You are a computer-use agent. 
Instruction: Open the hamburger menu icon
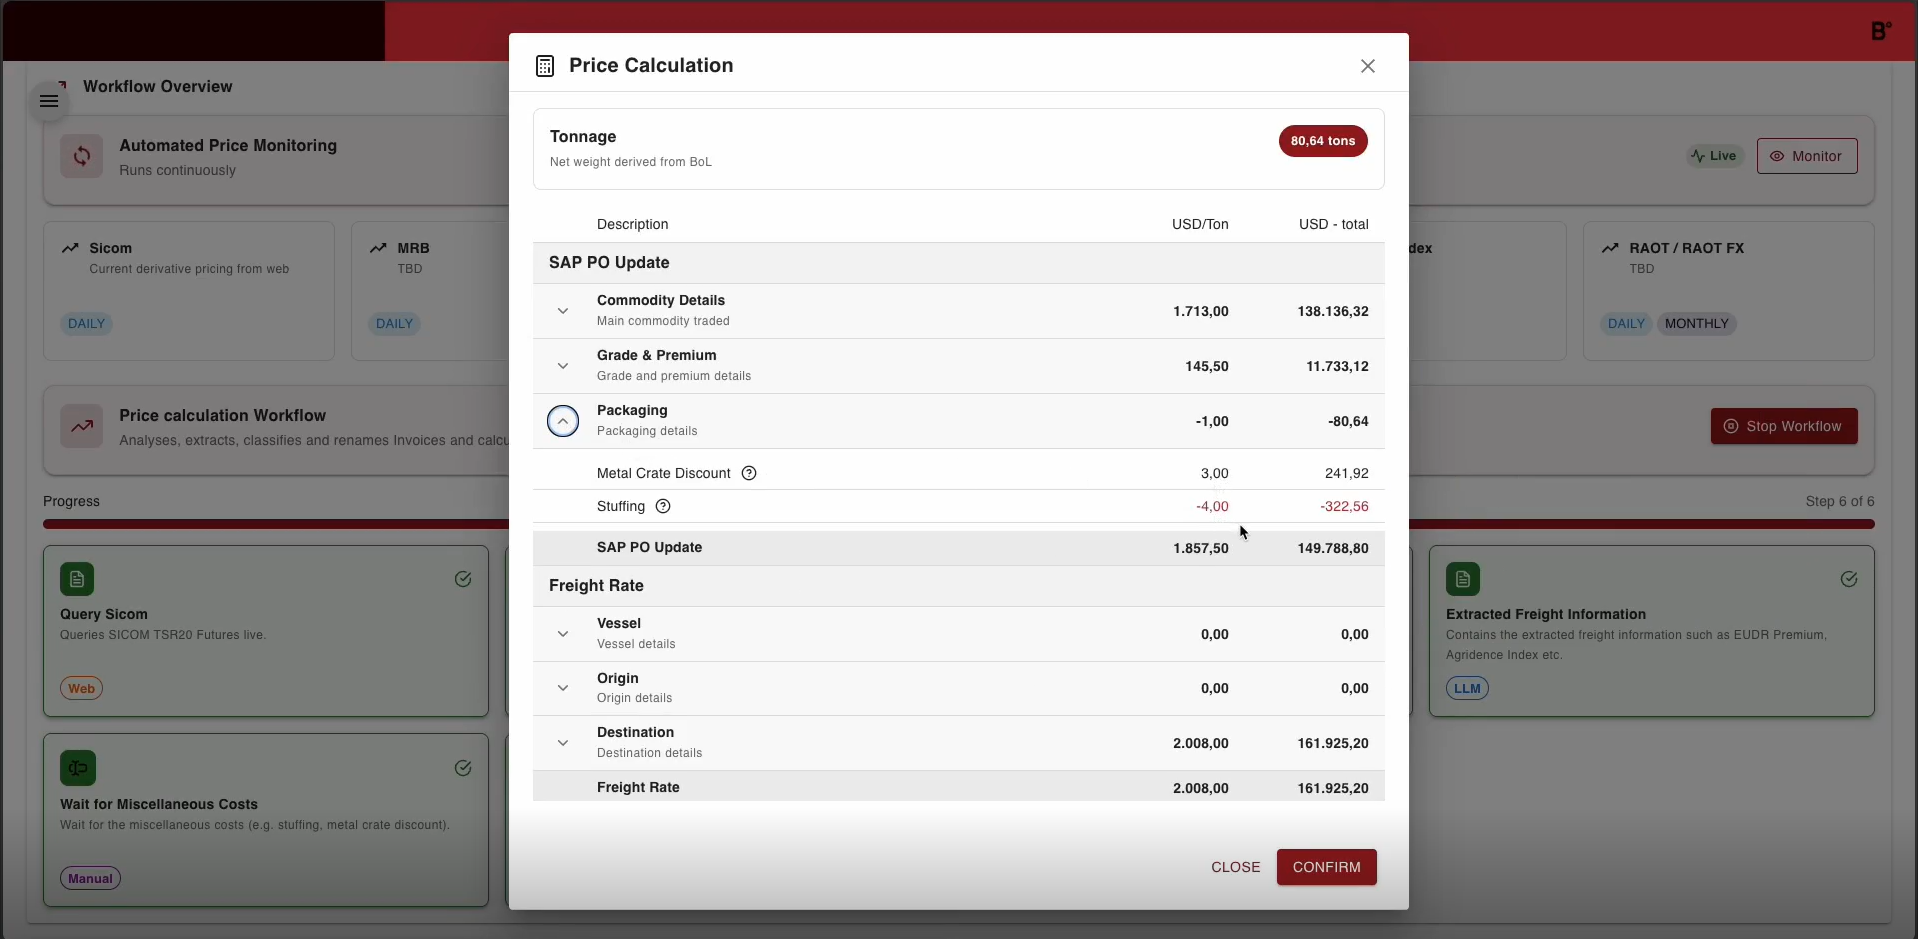coord(49,101)
